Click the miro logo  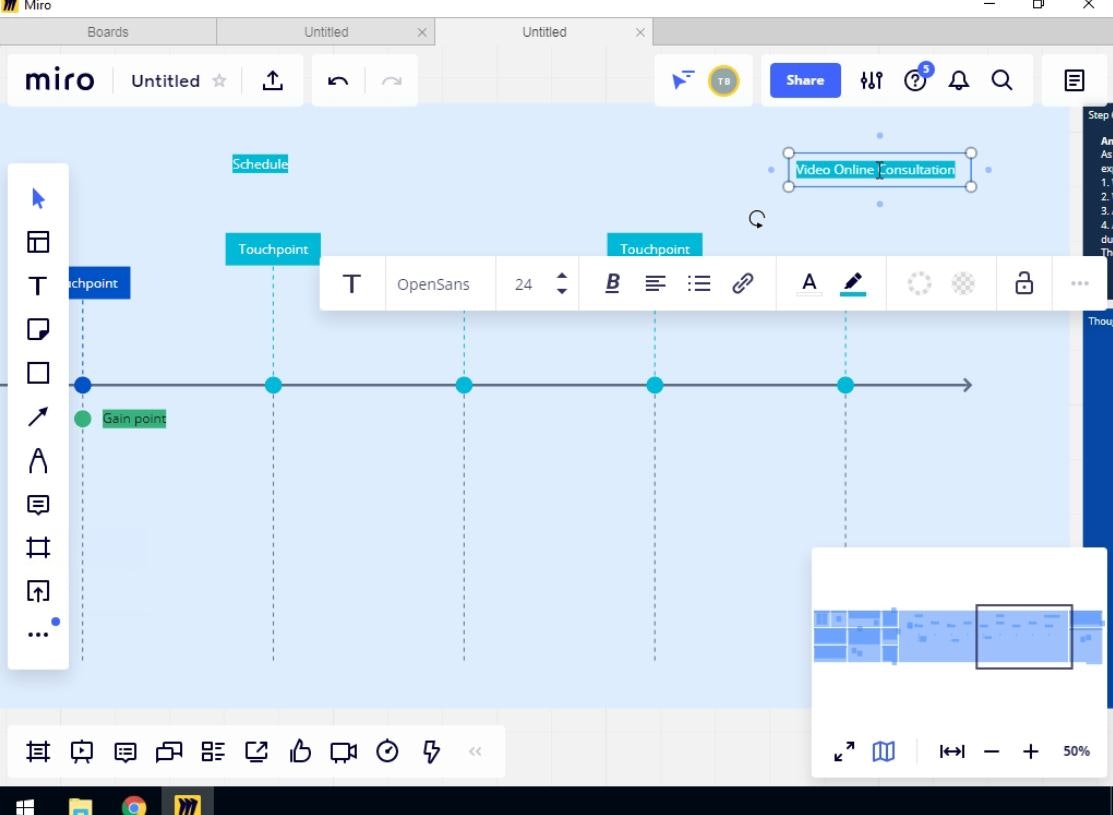[x=60, y=80]
